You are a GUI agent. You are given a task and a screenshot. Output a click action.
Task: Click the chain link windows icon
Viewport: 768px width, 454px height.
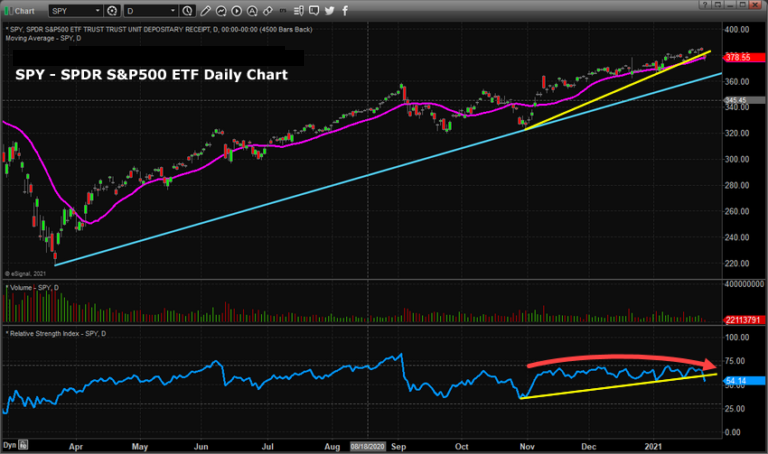pos(267,11)
